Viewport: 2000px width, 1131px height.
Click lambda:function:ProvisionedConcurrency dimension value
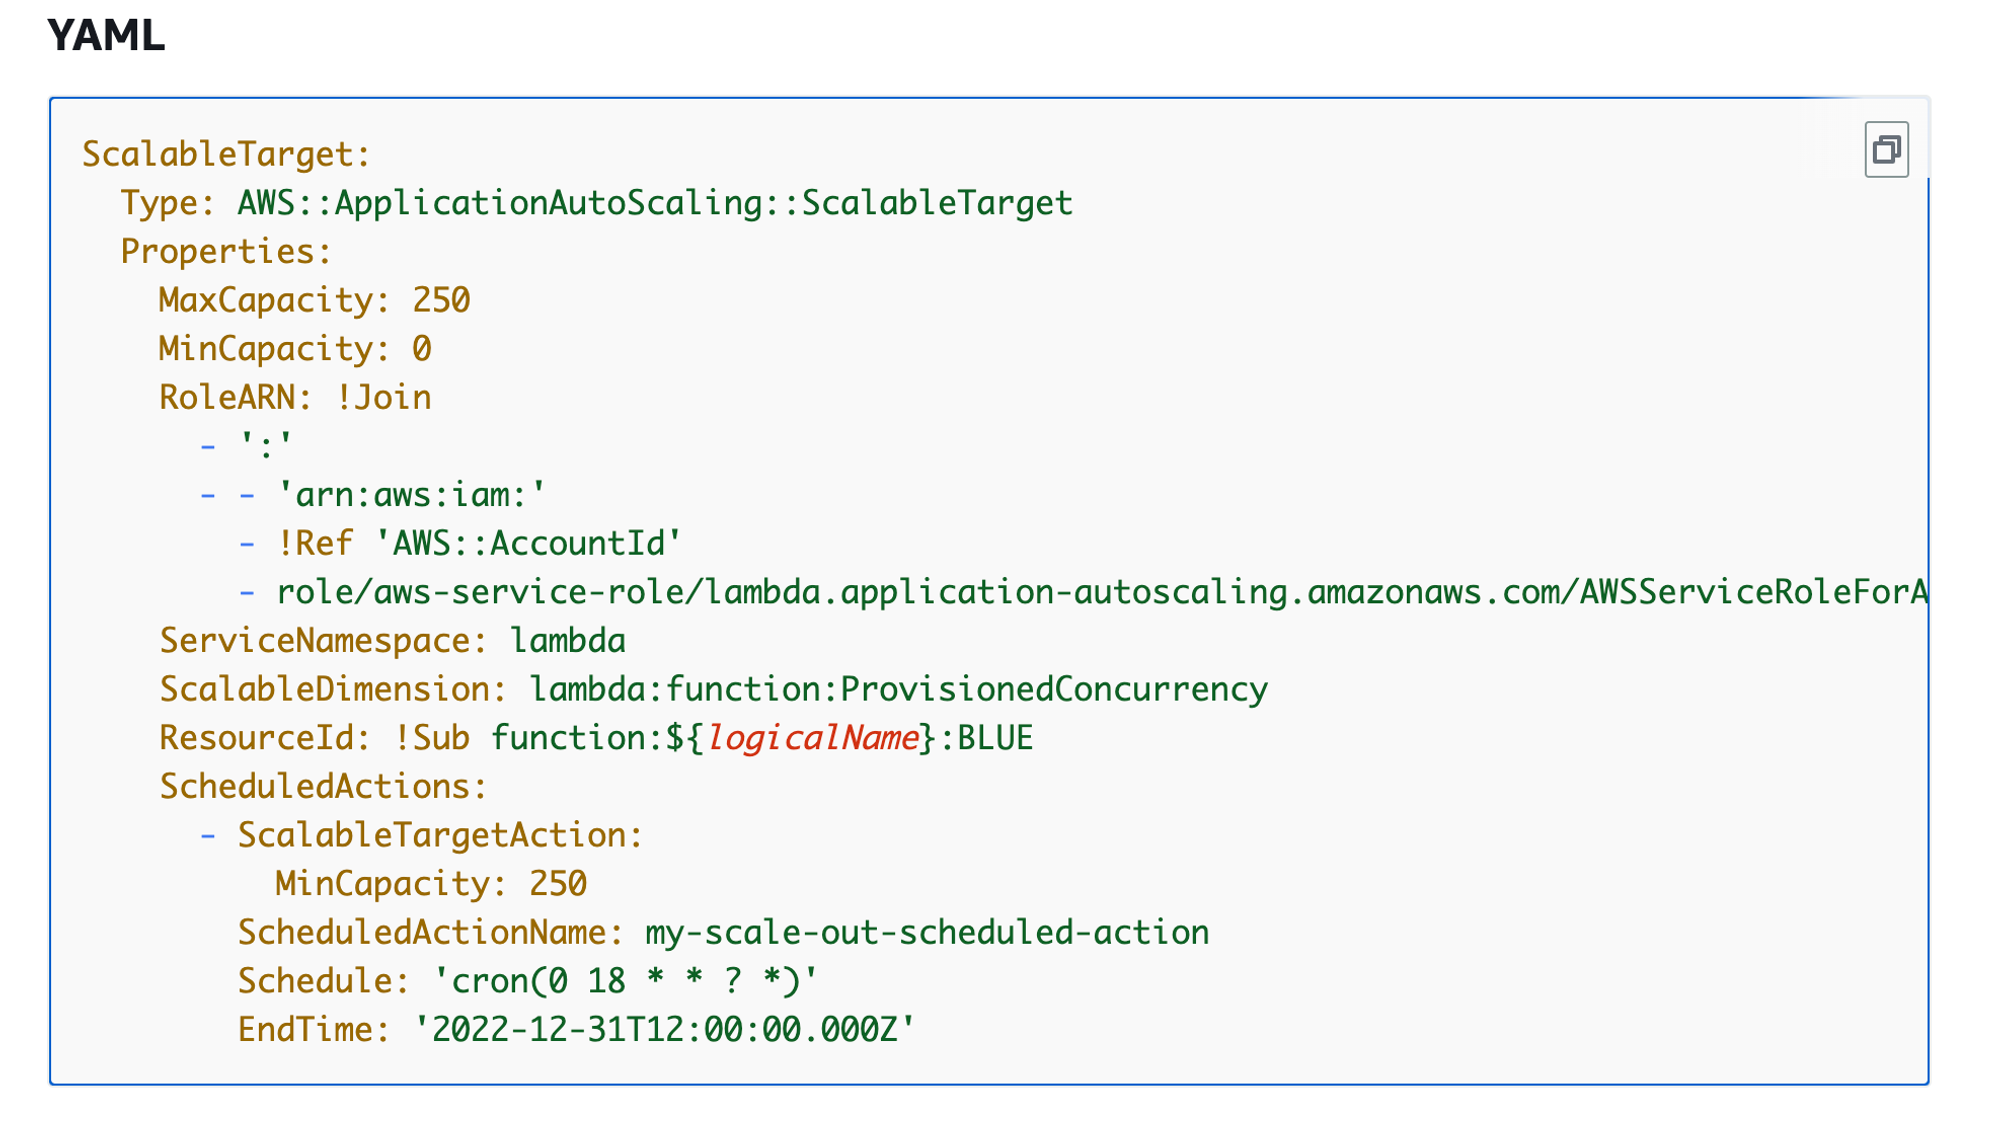click(x=897, y=690)
